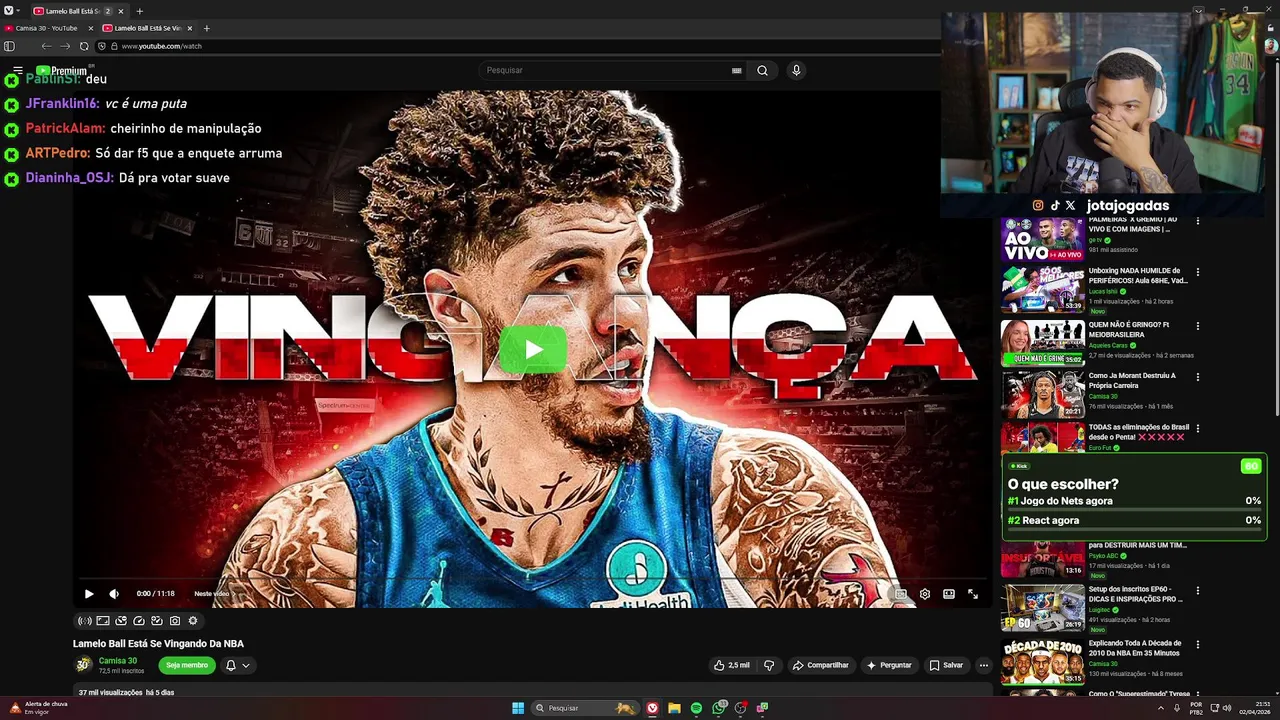The width and height of the screenshot is (1280, 720).
Task: Go back with the browser back arrow
Action: coord(46,46)
